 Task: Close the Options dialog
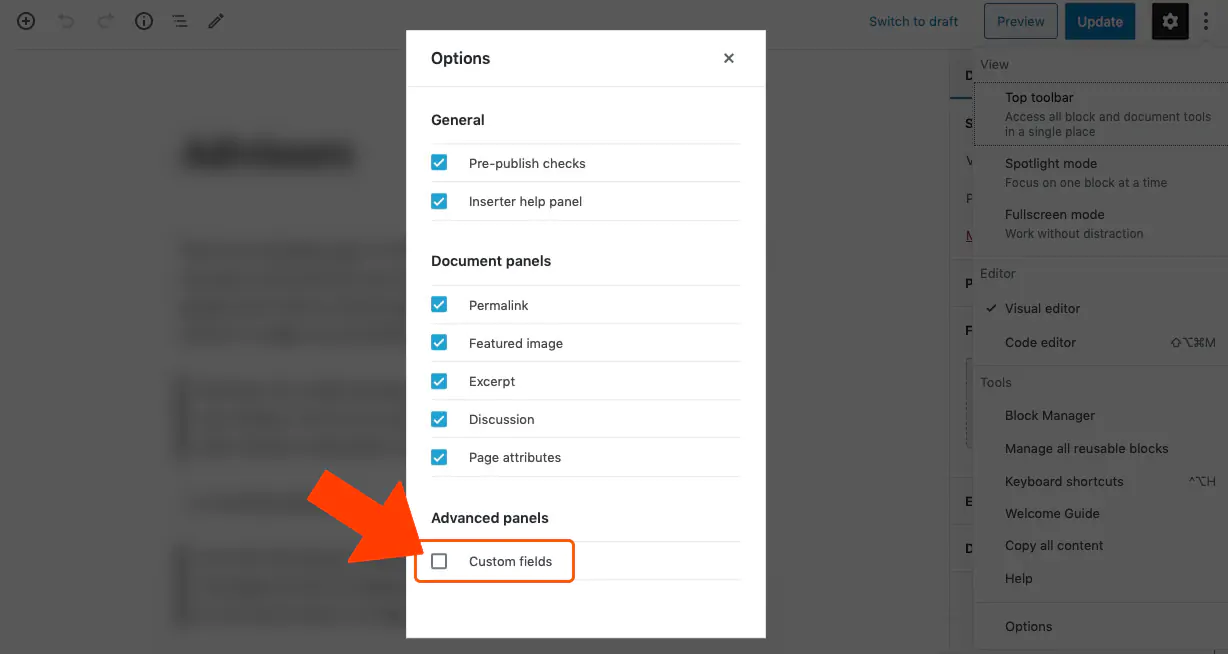pyautogui.click(x=728, y=58)
